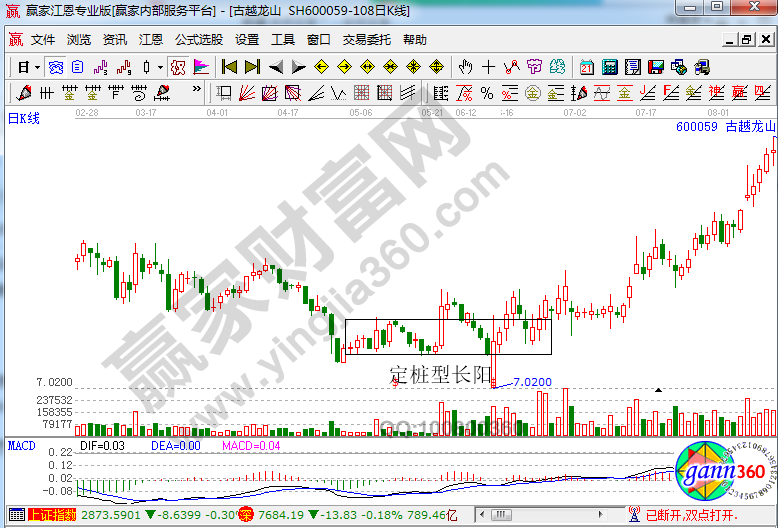The image size is (778, 528).
Task: Expand the candlestick style dropdown arrow
Action: [x=160, y=67]
